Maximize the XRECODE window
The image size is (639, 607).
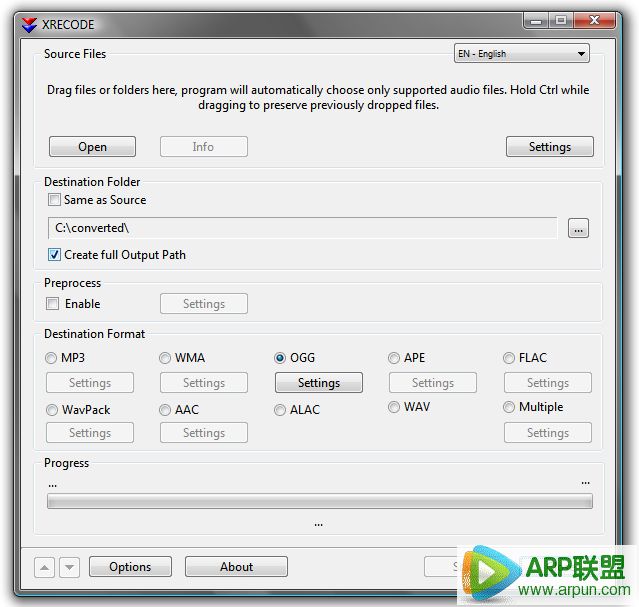click(x=561, y=20)
